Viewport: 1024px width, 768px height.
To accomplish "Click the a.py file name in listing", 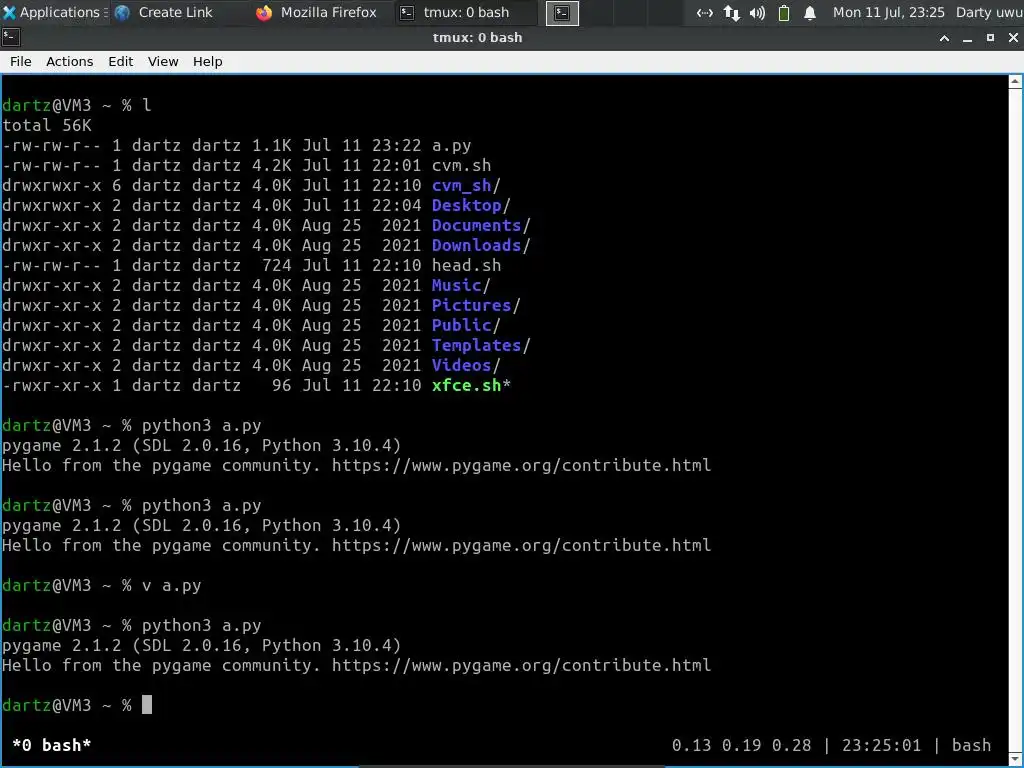I will [x=451, y=146].
